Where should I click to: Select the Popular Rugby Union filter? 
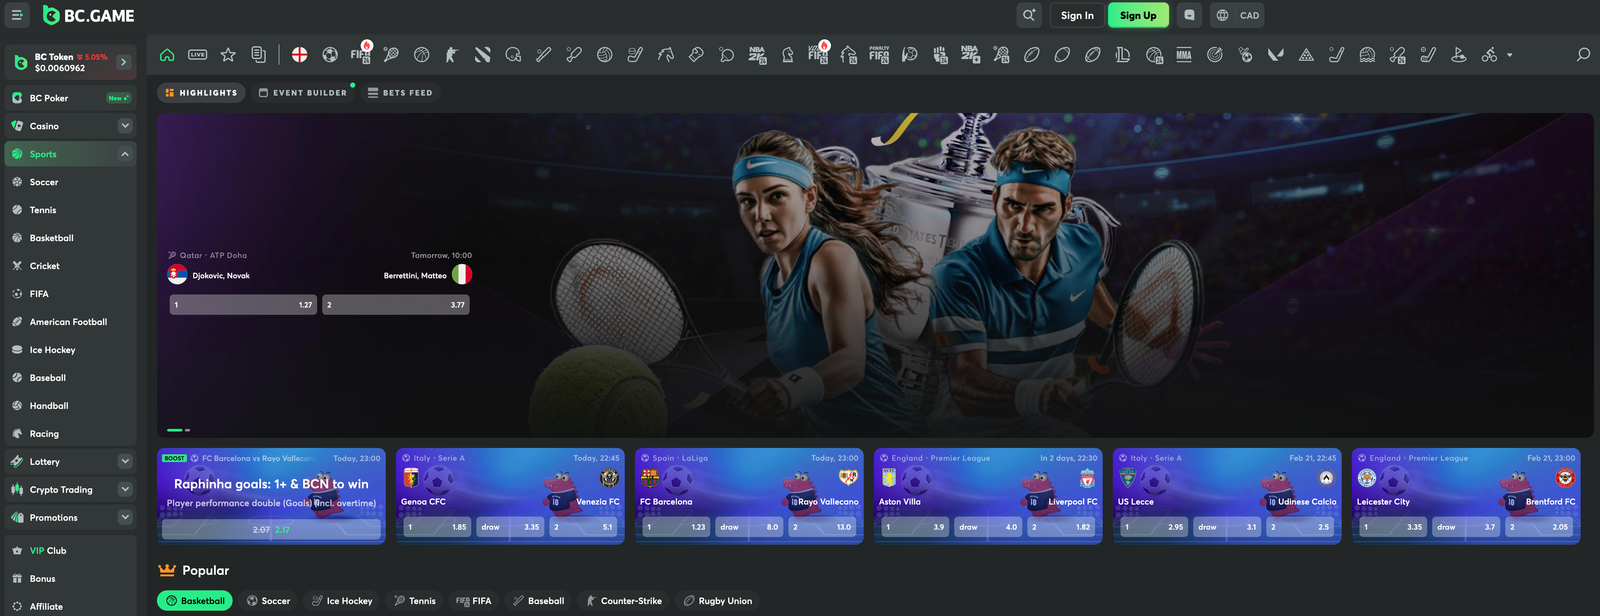pyautogui.click(x=718, y=601)
